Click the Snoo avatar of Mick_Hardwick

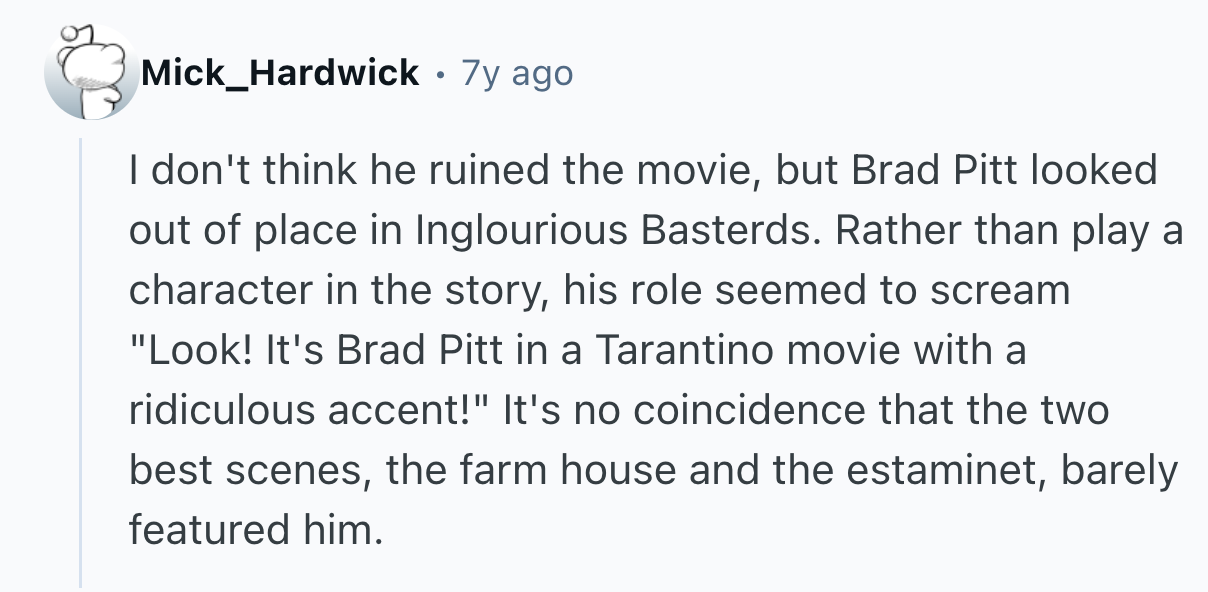pyautogui.click(x=92, y=74)
